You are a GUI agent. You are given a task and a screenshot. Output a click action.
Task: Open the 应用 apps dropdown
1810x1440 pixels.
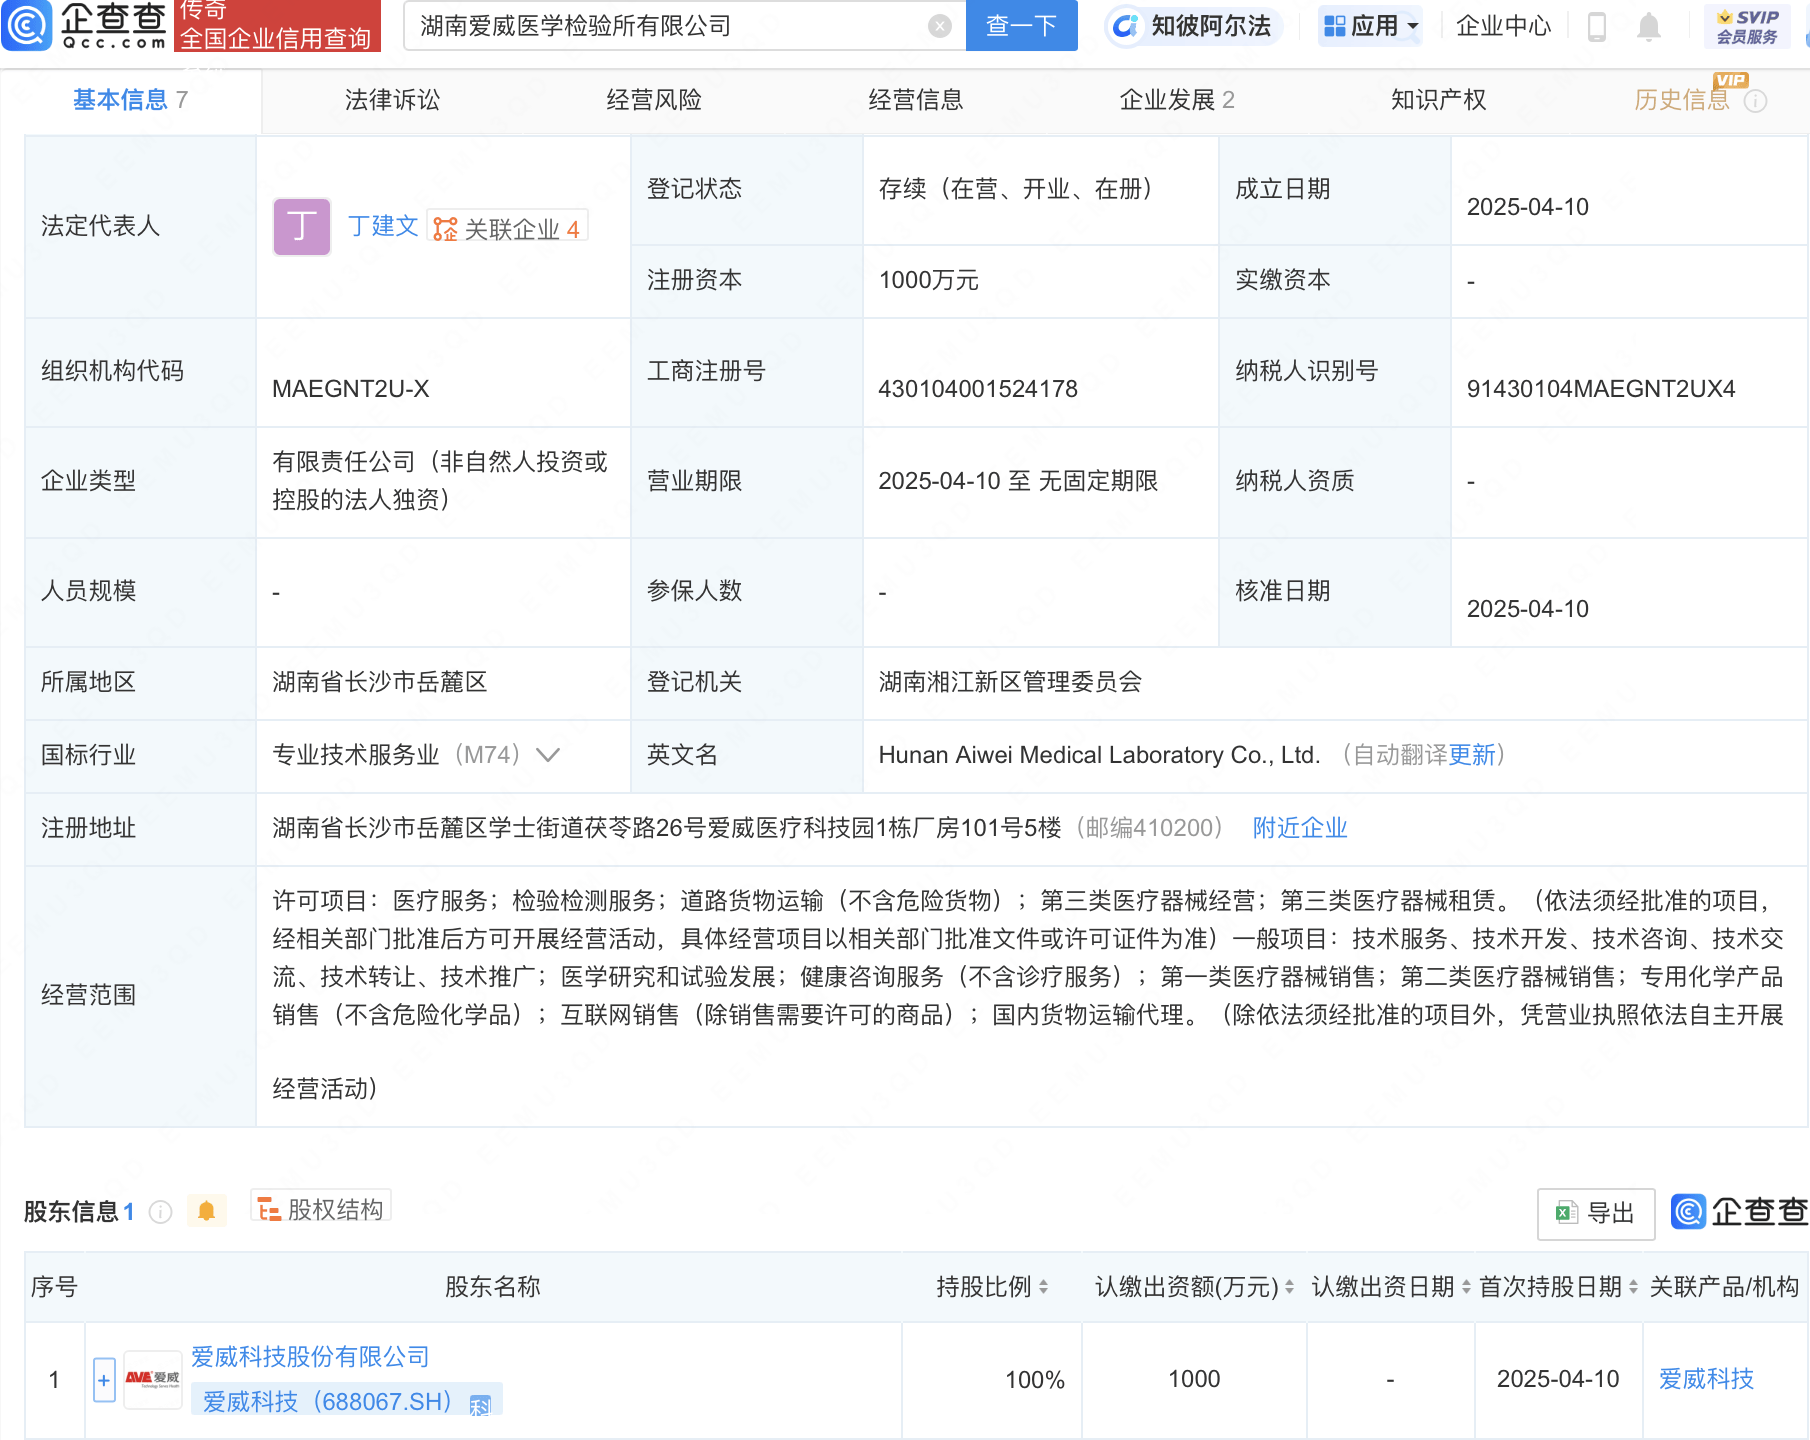1370,26
